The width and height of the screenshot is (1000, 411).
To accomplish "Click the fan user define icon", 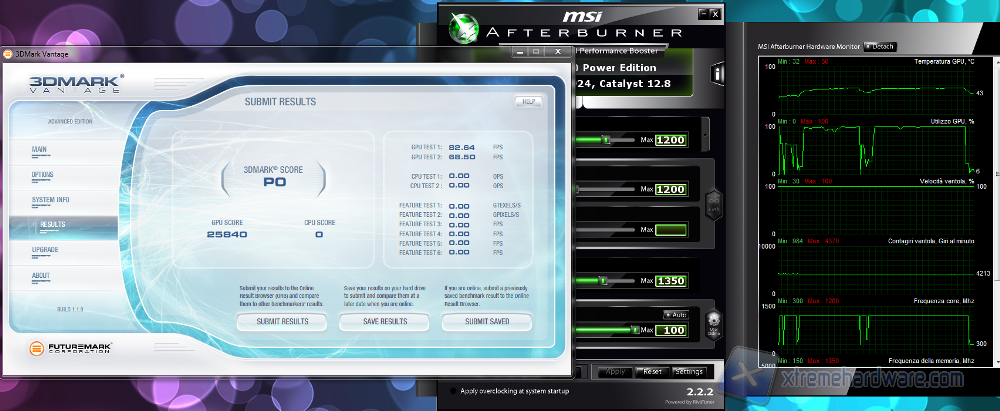I will (714, 325).
